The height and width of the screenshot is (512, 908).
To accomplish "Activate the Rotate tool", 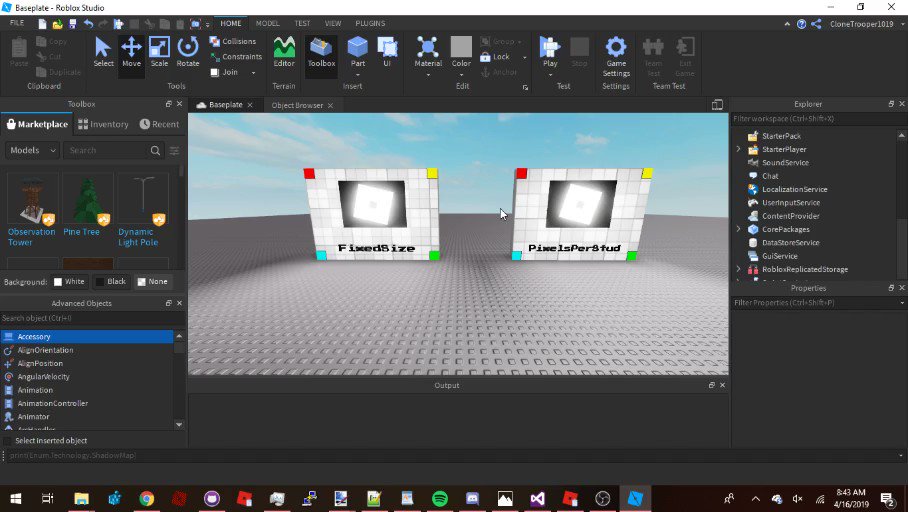I will 188,52.
